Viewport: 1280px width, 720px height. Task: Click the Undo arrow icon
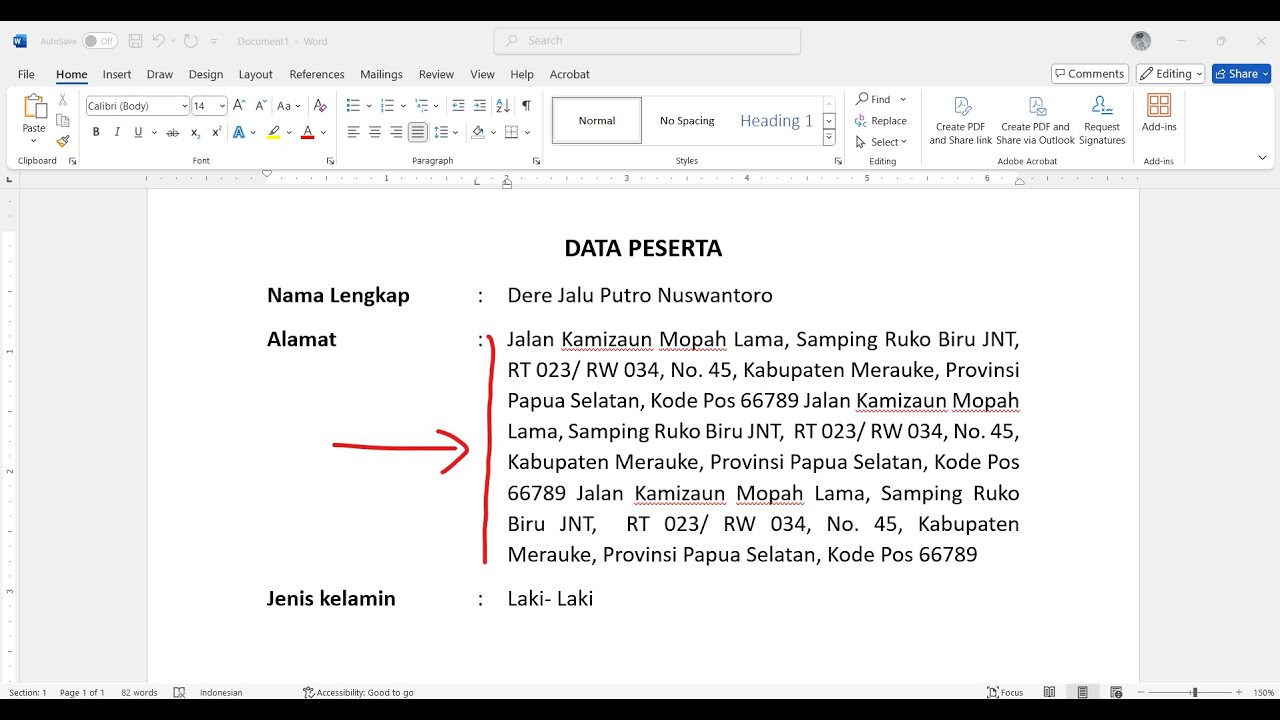click(158, 41)
